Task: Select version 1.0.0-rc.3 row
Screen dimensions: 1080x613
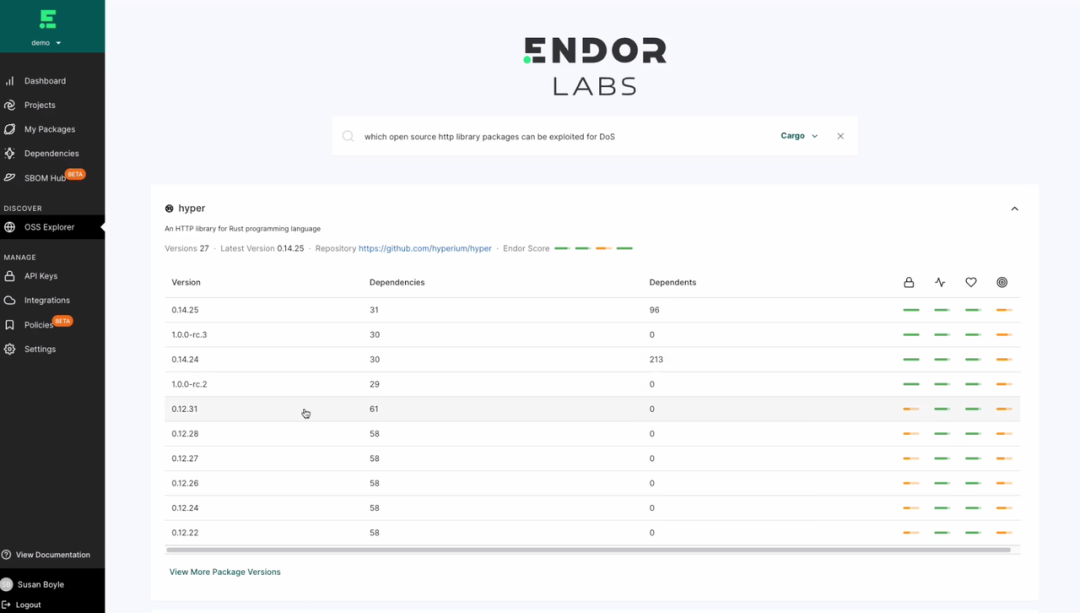Action: [x=592, y=335]
